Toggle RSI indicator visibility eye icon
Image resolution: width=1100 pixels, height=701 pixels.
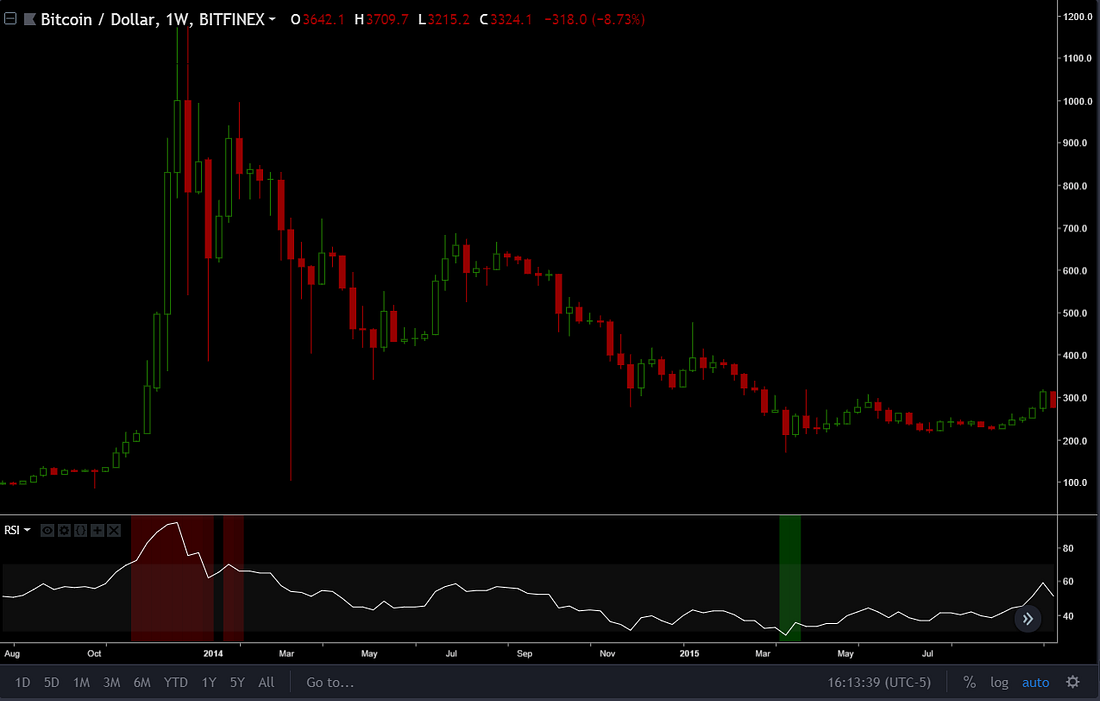47,530
